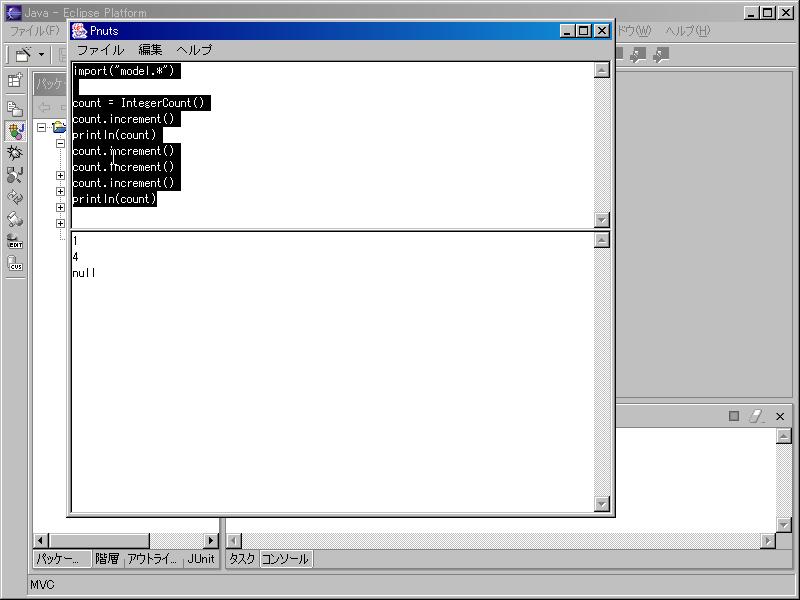Click the right pin-arrow icon in Eclipse toolbar
Screen dimensions: 800x600
[661, 55]
